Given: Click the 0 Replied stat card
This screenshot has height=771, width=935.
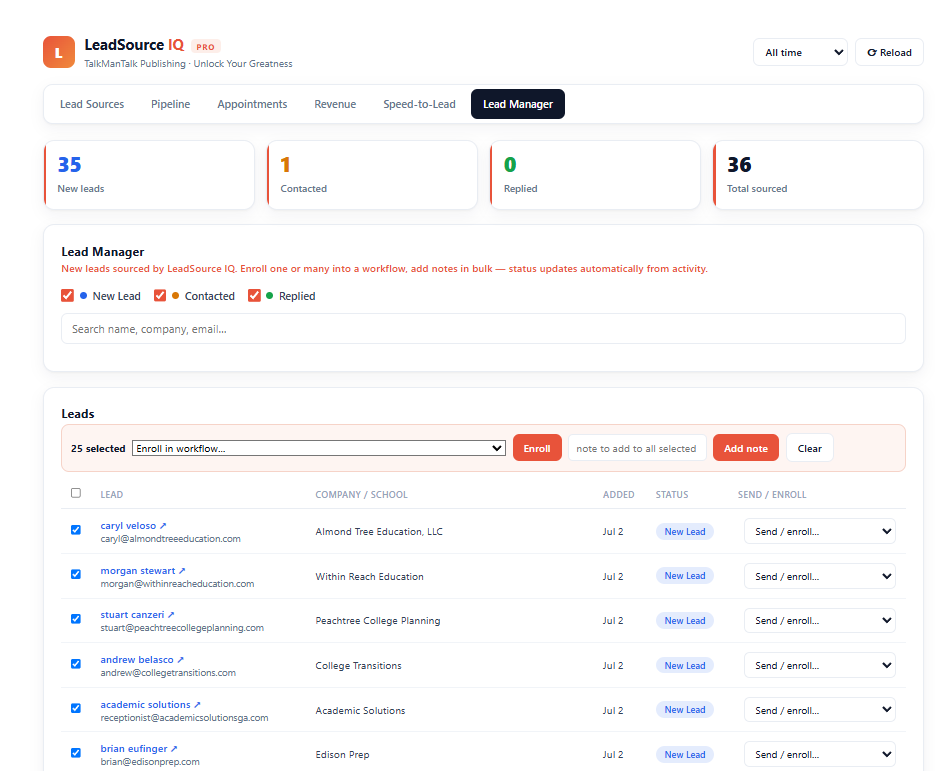Looking at the screenshot, I should 595,175.
